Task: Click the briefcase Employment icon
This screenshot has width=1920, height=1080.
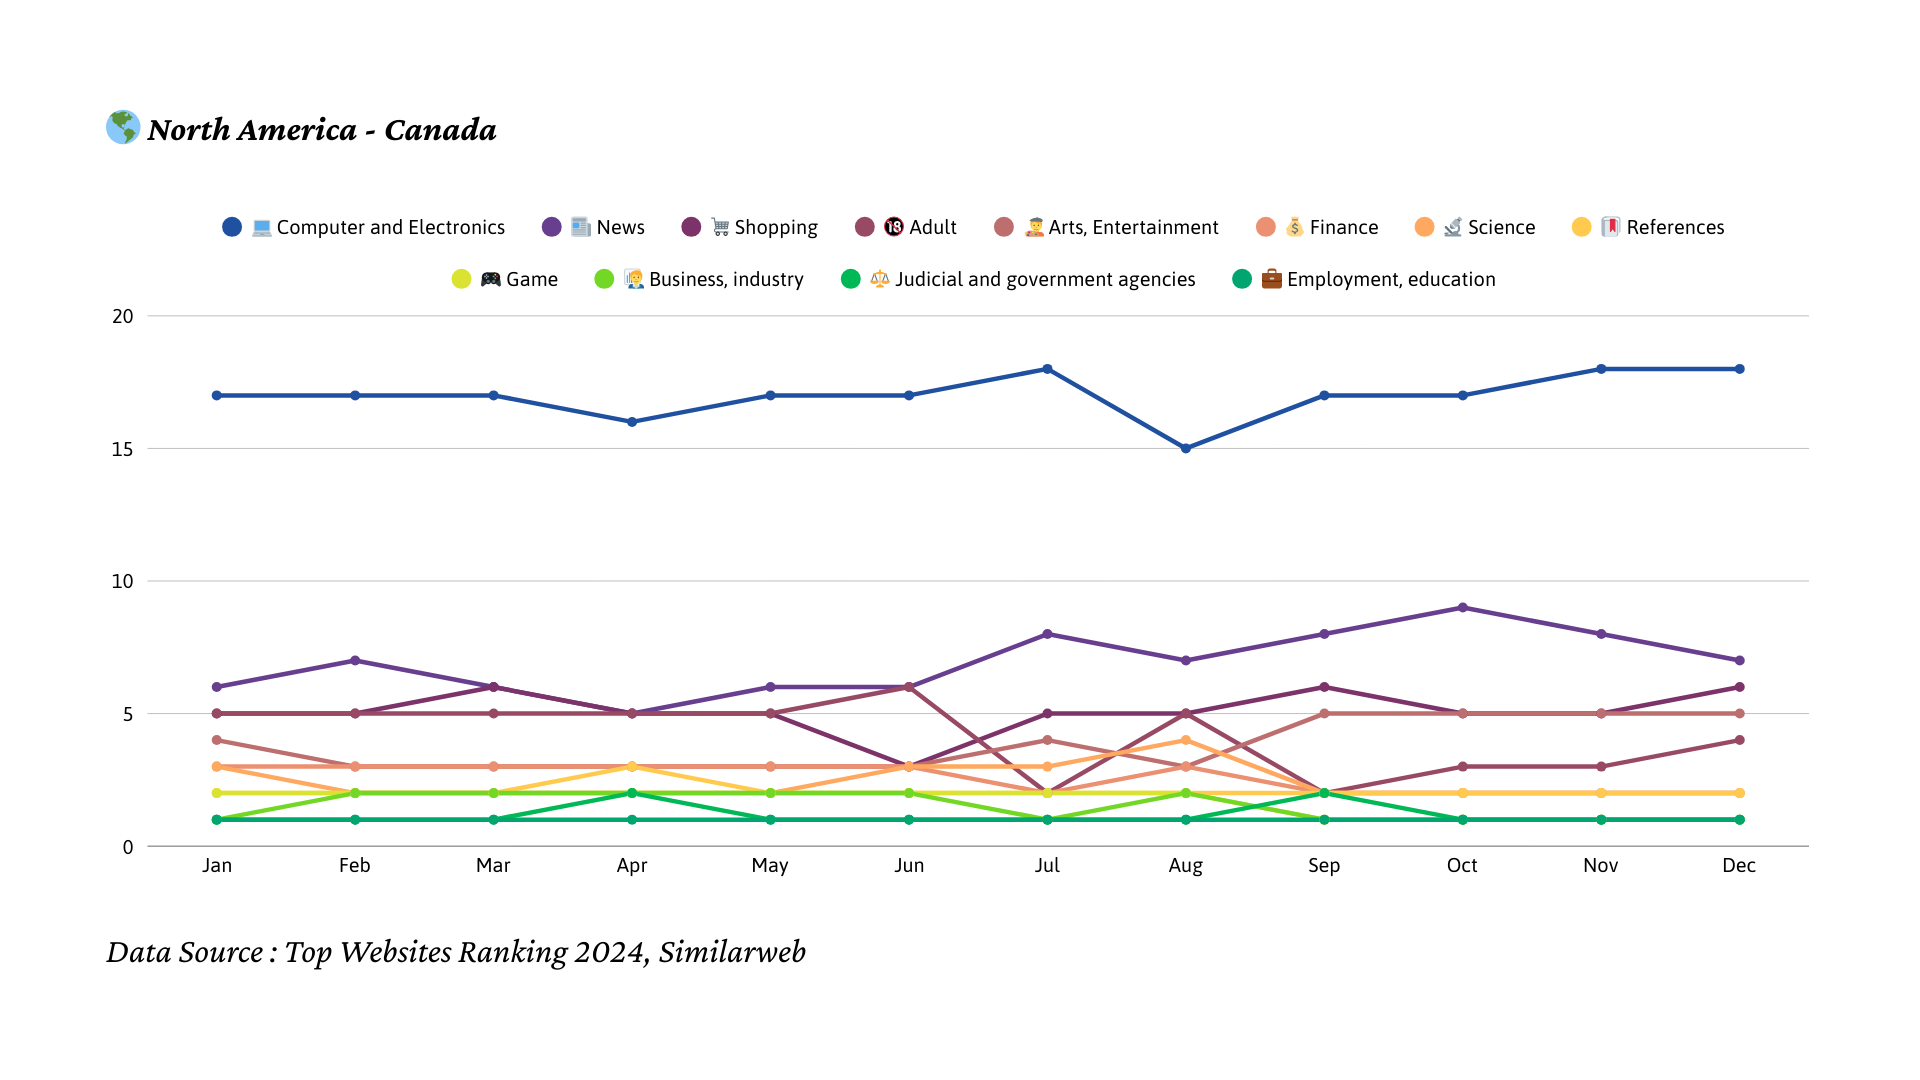Action: coord(1271,279)
